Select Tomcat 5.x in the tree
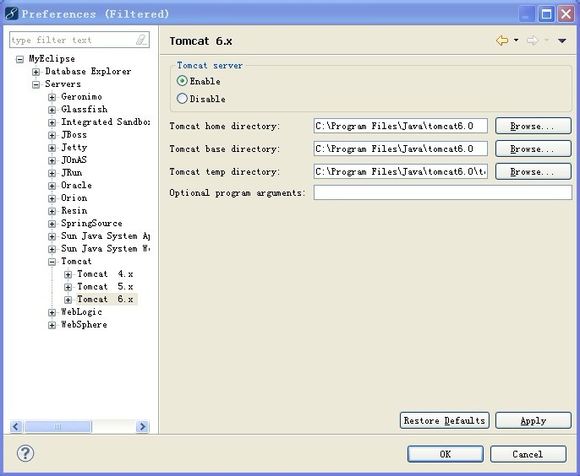 105,287
